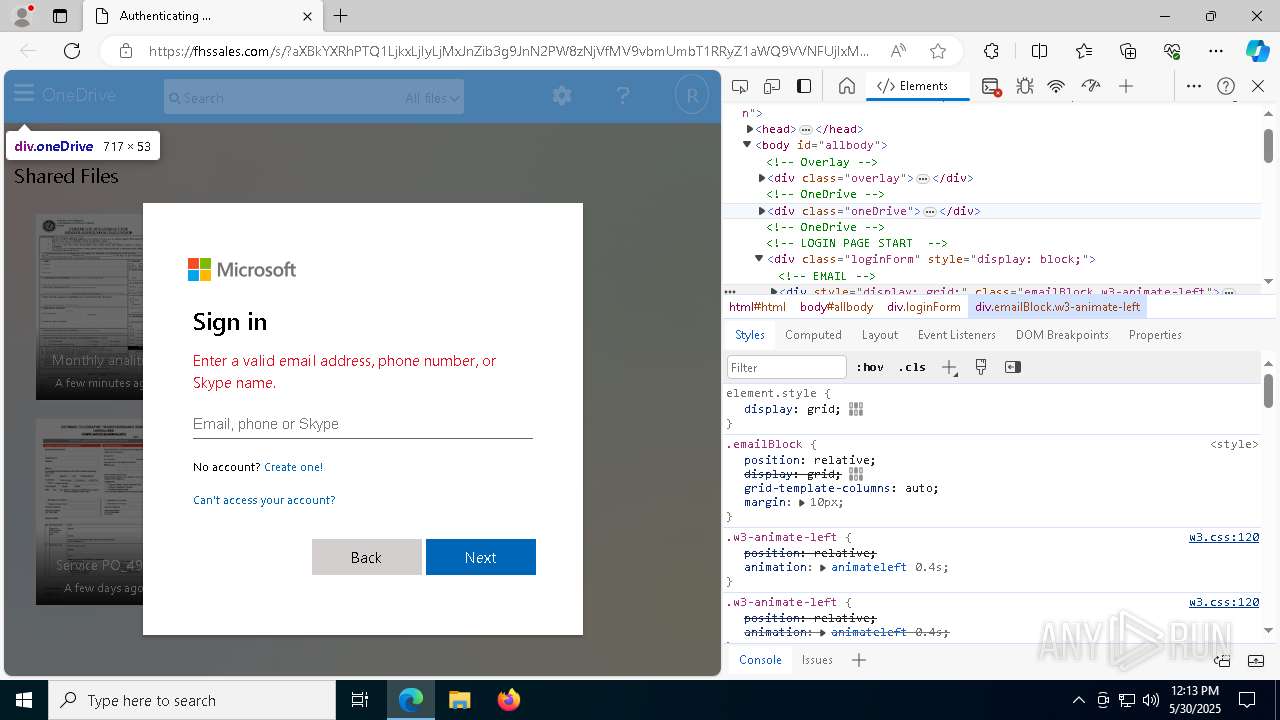1280x720 pixels.
Task: Click div.emailBlock.w3-animate-left breadcrumb
Action: click(x=1057, y=307)
